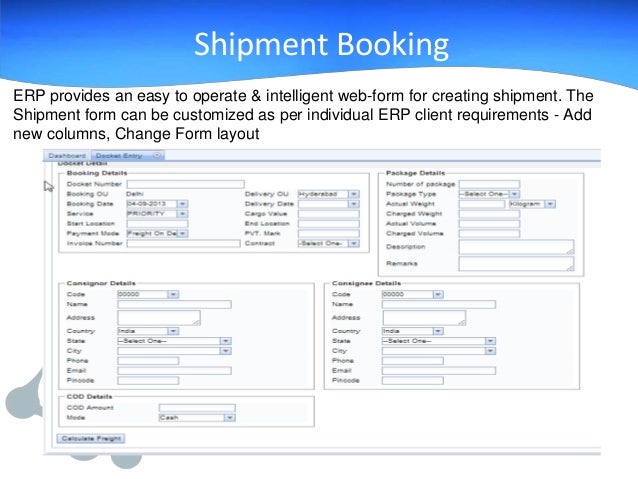Viewport: 638px width, 479px height.
Task: Click the Consignor Details section heading
Action: [x=101, y=283]
